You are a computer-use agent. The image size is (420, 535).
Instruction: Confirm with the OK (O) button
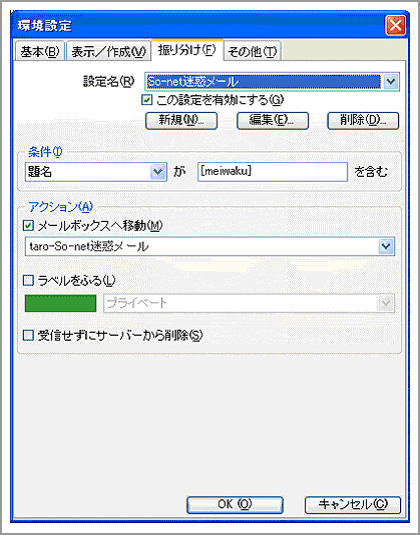(x=235, y=505)
